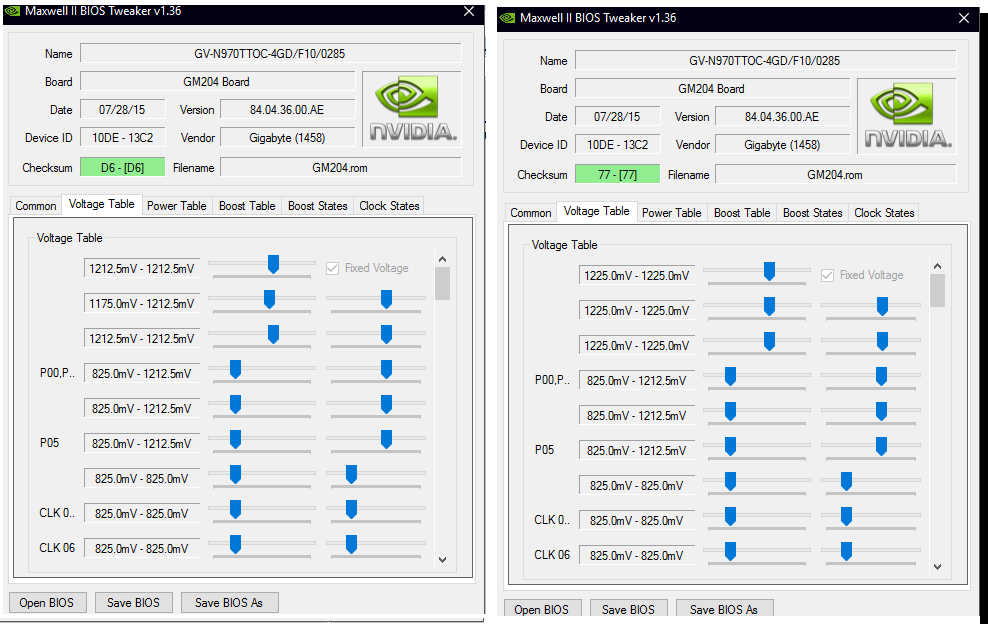Click NVIDIA logo in right window
The width and height of the screenshot is (988, 624).
pyautogui.click(x=907, y=116)
